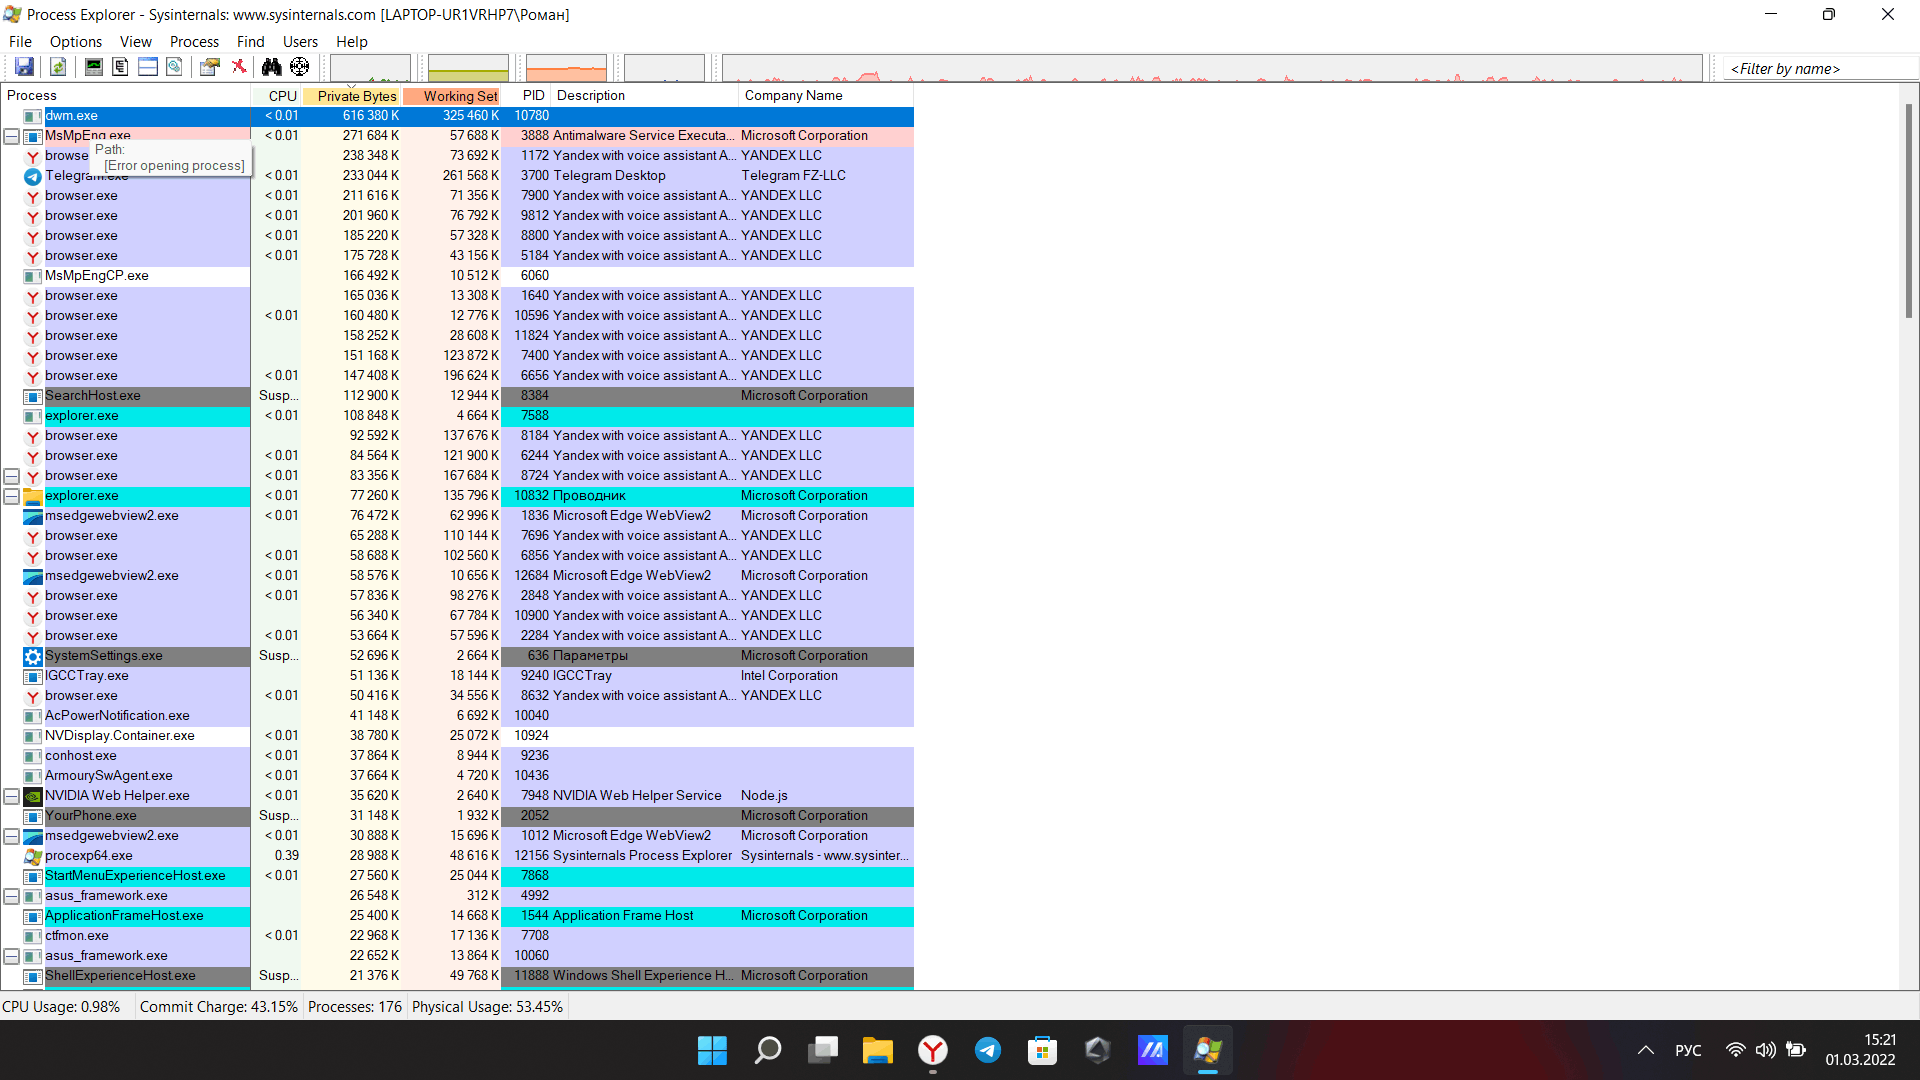
Task: Toggle the lower pane toolbar icon
Action: click(x=147, y=67)
